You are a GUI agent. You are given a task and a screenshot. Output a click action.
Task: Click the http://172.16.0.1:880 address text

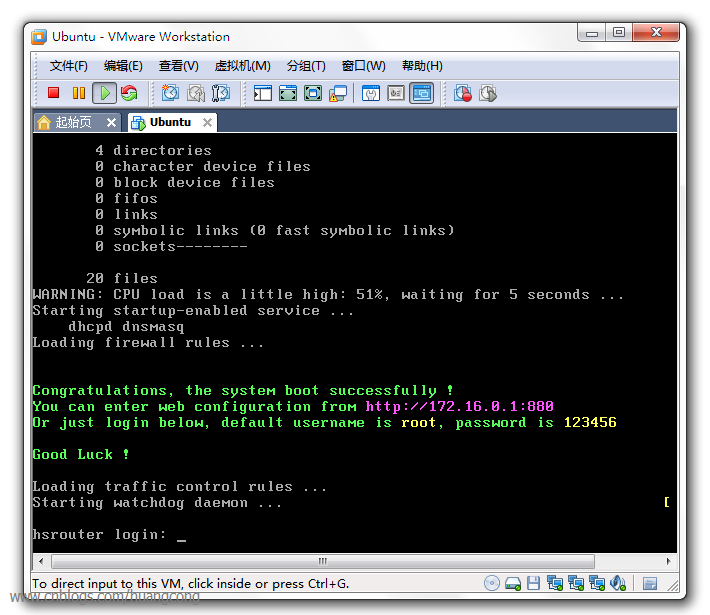click(460, 406)
